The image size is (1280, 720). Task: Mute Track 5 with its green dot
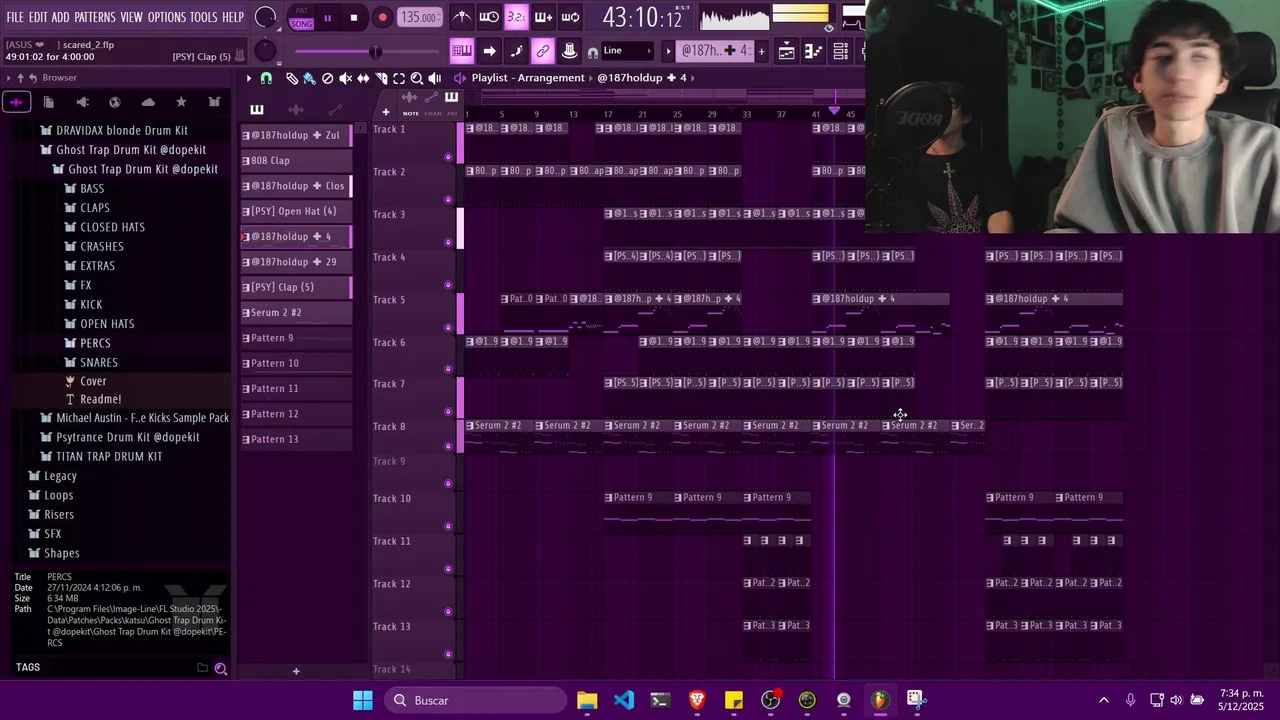coord(448,327)
